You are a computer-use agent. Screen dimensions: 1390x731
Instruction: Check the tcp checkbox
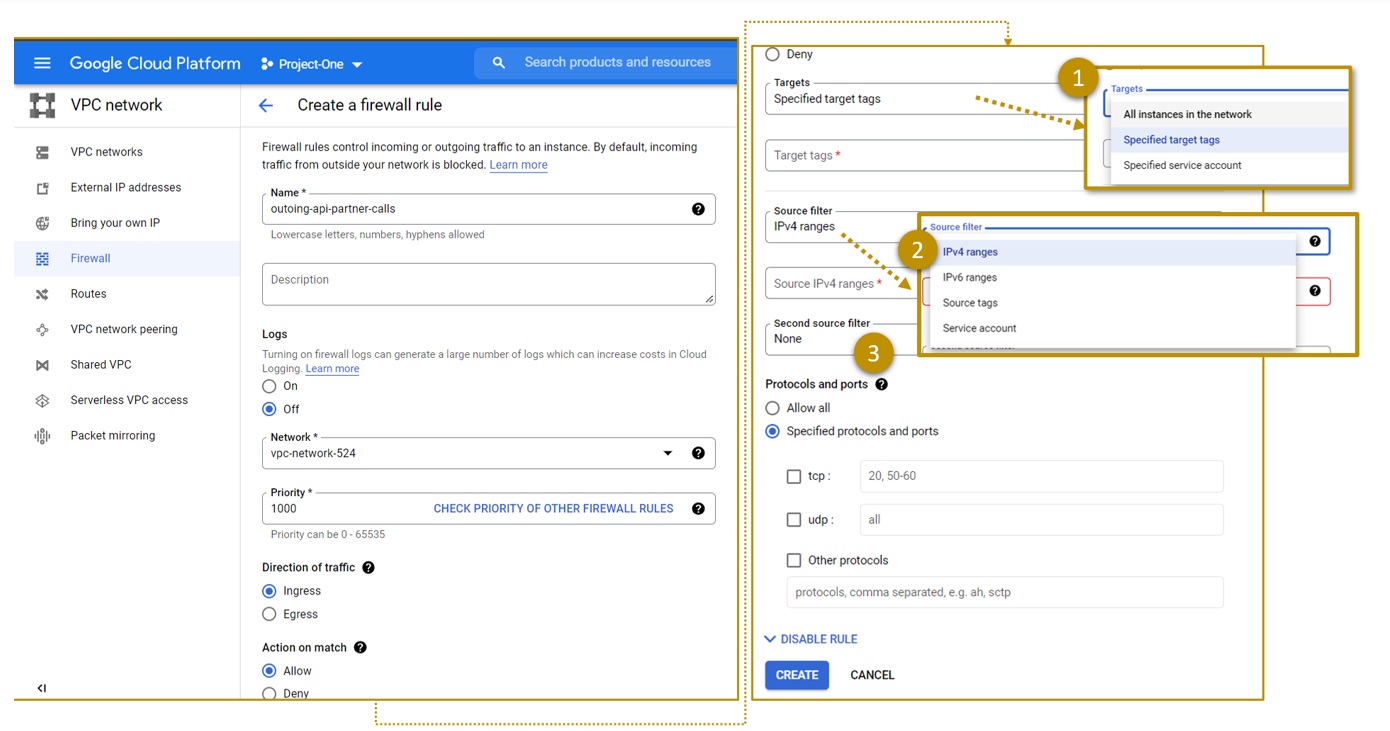click(794, 477)
